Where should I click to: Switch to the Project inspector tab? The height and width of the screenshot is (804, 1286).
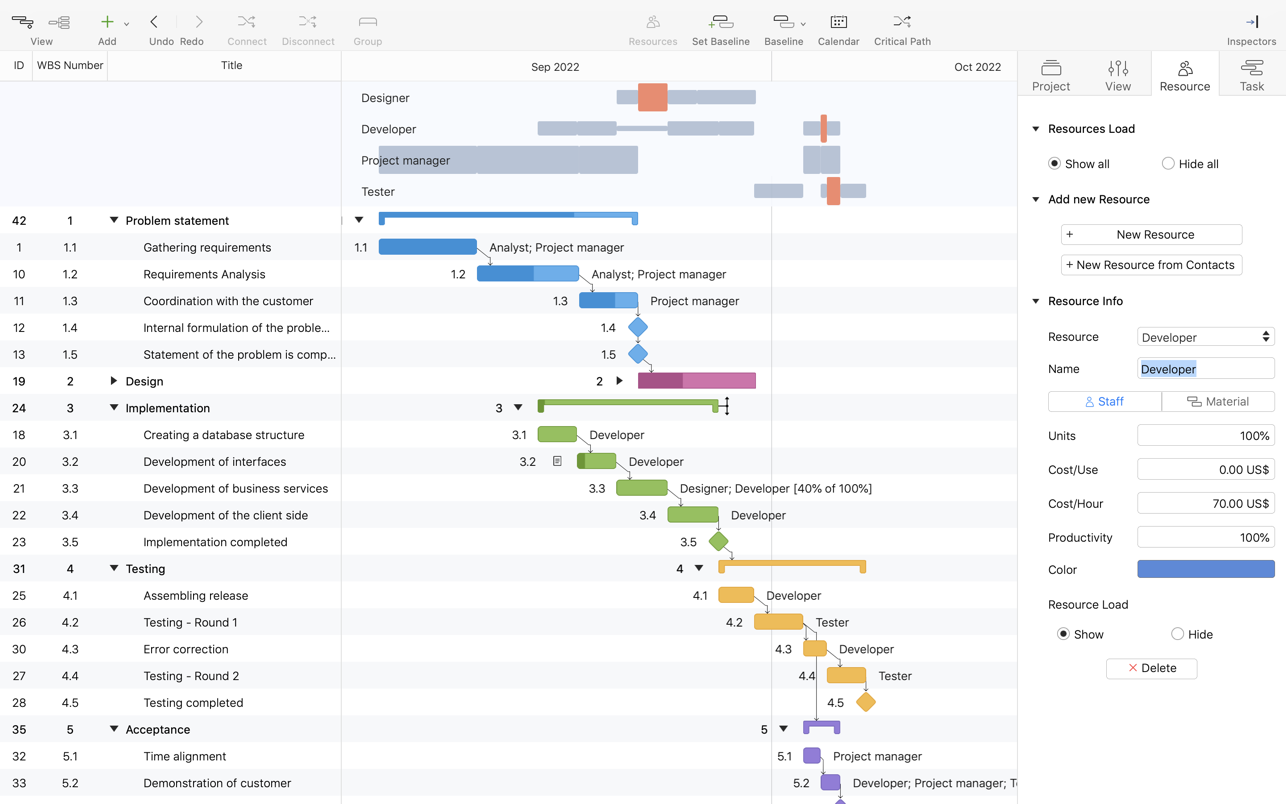[x=1051, y=74]
